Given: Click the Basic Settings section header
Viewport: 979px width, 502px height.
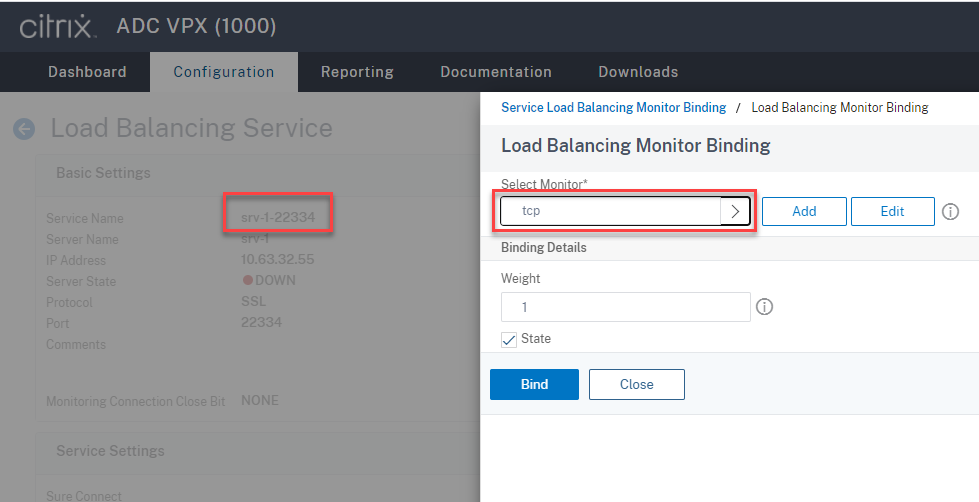Looking at the screenshot, I should [103, 173].
